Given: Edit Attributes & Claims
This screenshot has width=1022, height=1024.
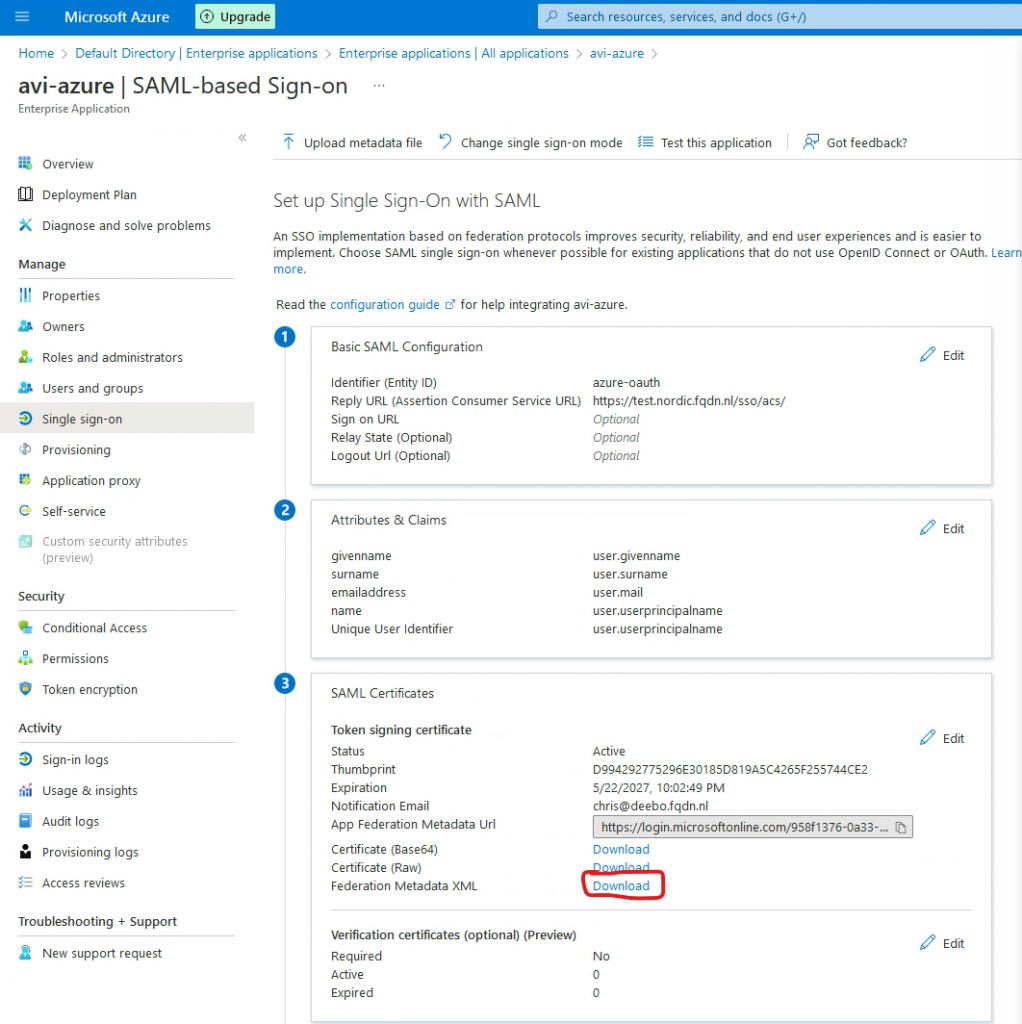Looking at the screenshot, I should pyautogui.click(x=942, y=528).
